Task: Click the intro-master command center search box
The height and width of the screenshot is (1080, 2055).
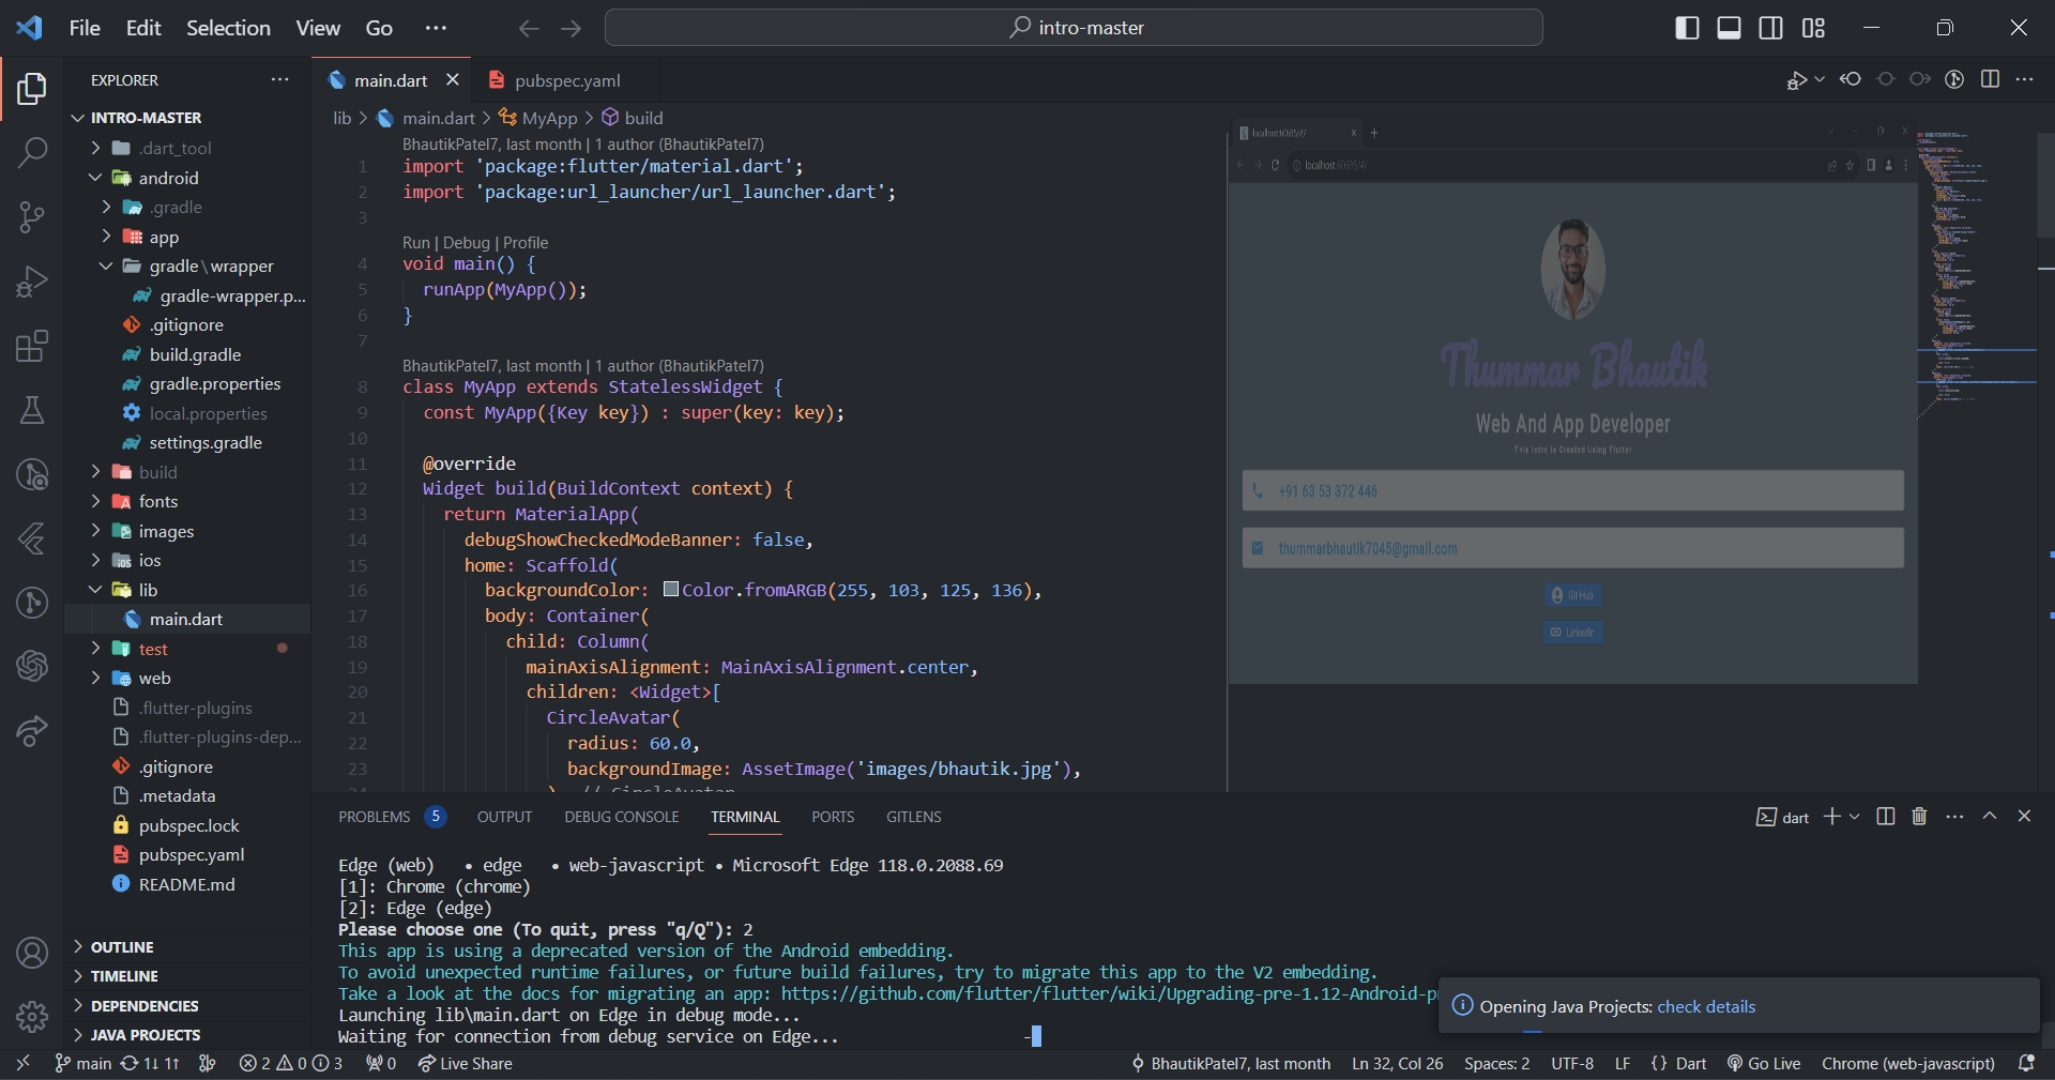Action: point(1073,28)
